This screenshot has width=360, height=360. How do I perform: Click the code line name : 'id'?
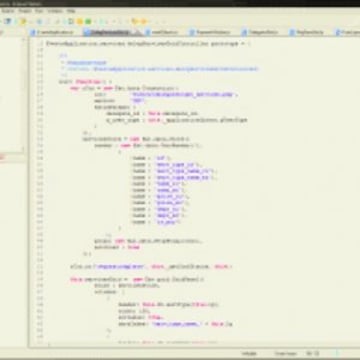click(151, 158)
